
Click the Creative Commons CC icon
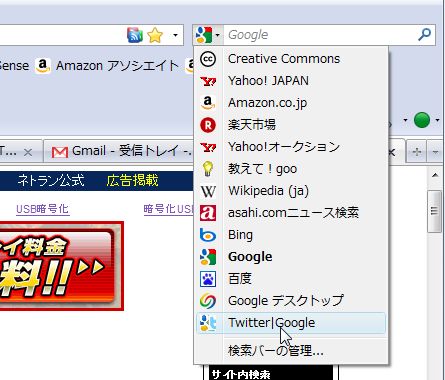(x=208, y=59)
